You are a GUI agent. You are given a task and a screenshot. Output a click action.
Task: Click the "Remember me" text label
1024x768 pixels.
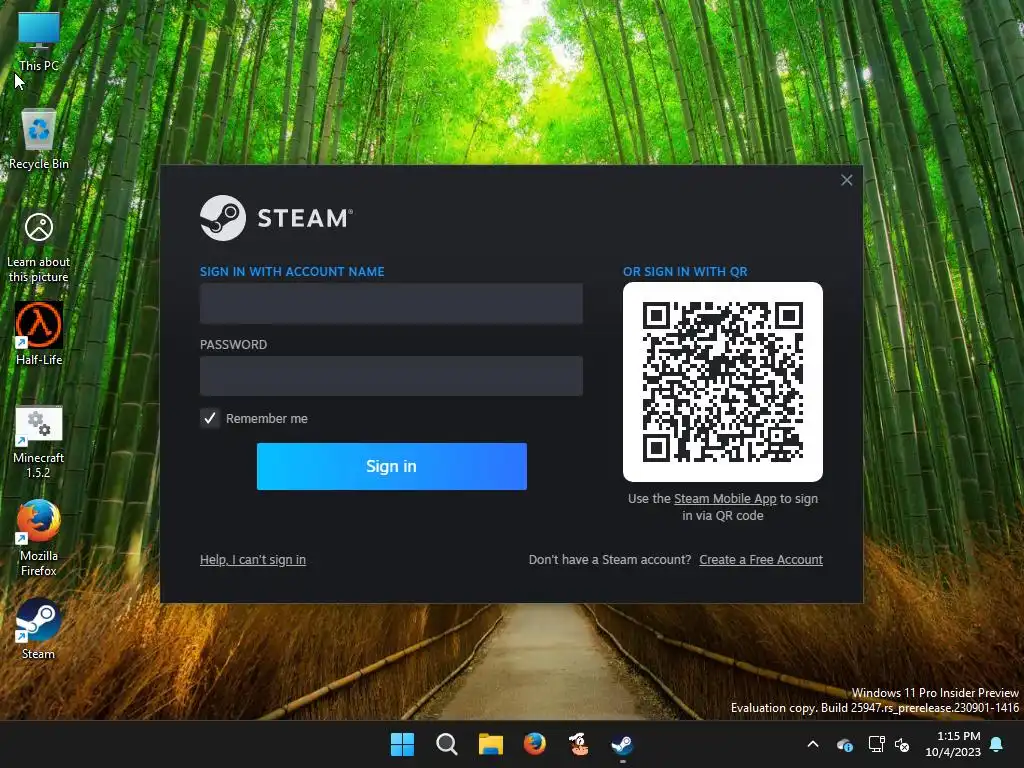click(x=266, y=419)
